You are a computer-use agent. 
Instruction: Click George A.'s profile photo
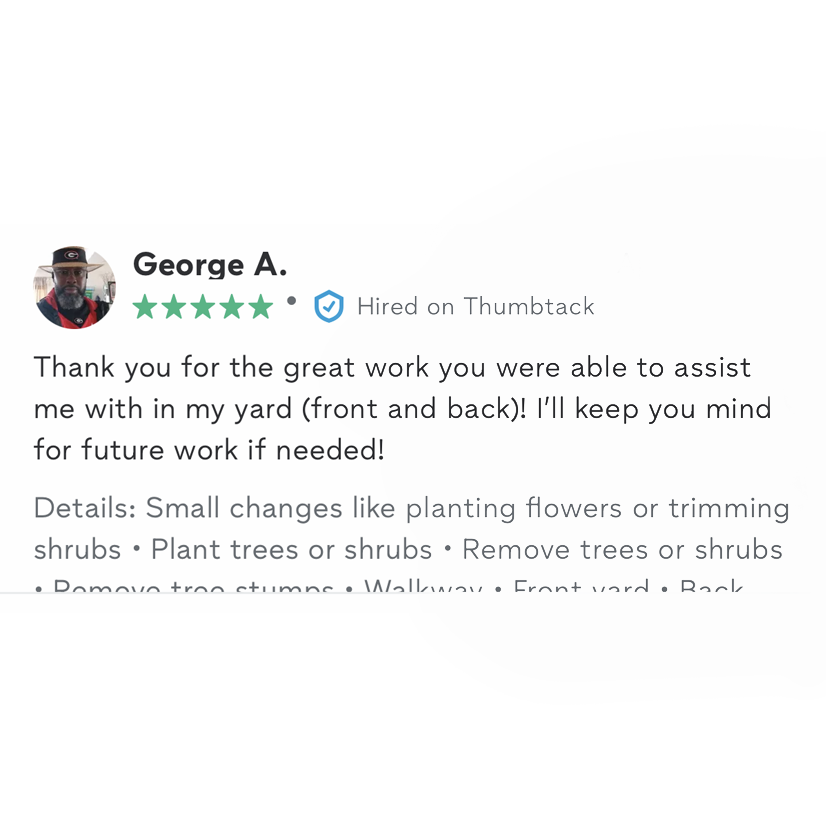point(74,286)
